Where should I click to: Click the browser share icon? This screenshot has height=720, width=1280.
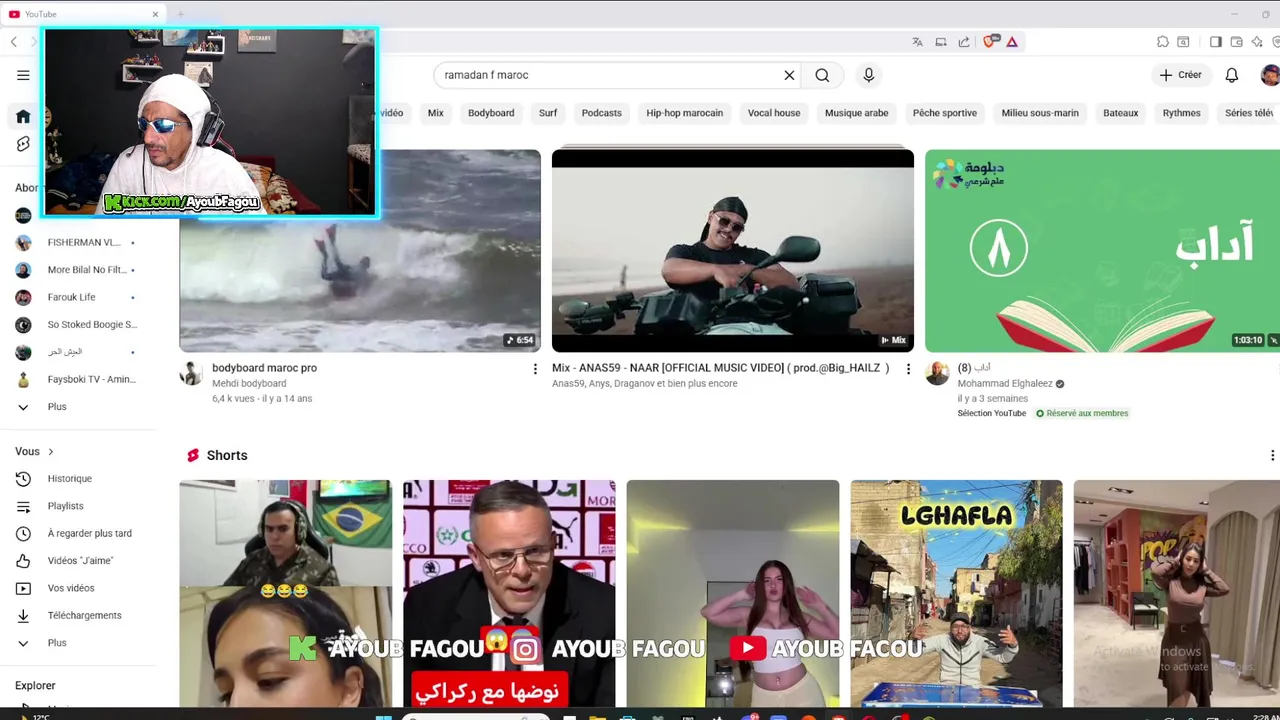click(x=963, y=42)
